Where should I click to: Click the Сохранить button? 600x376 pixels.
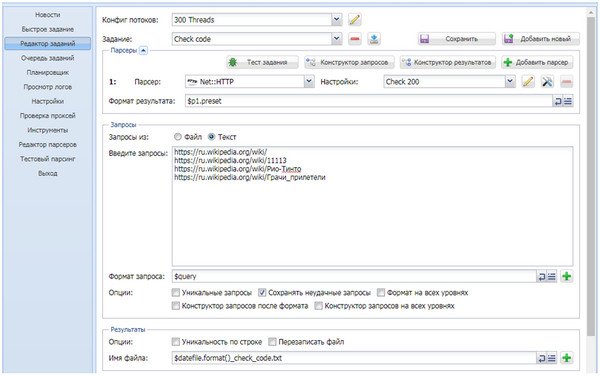tap(457, 39)
